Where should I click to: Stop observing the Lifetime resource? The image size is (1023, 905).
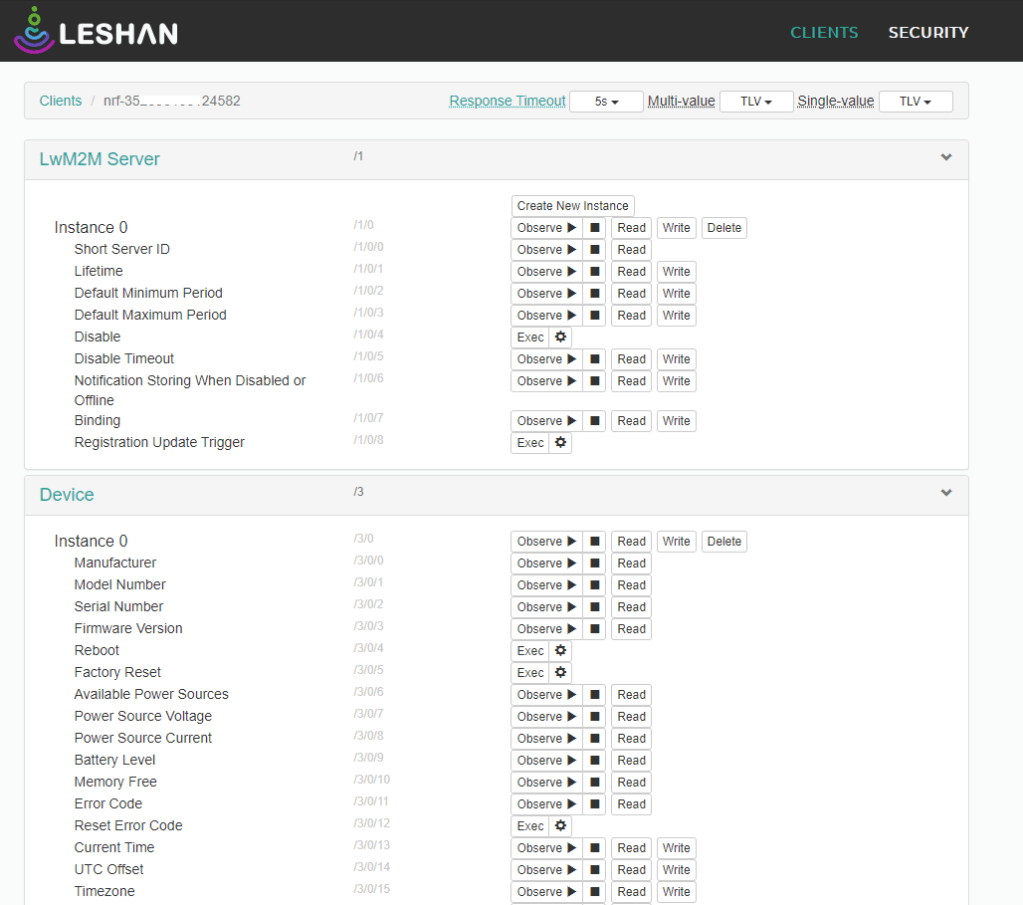[594, 272]
